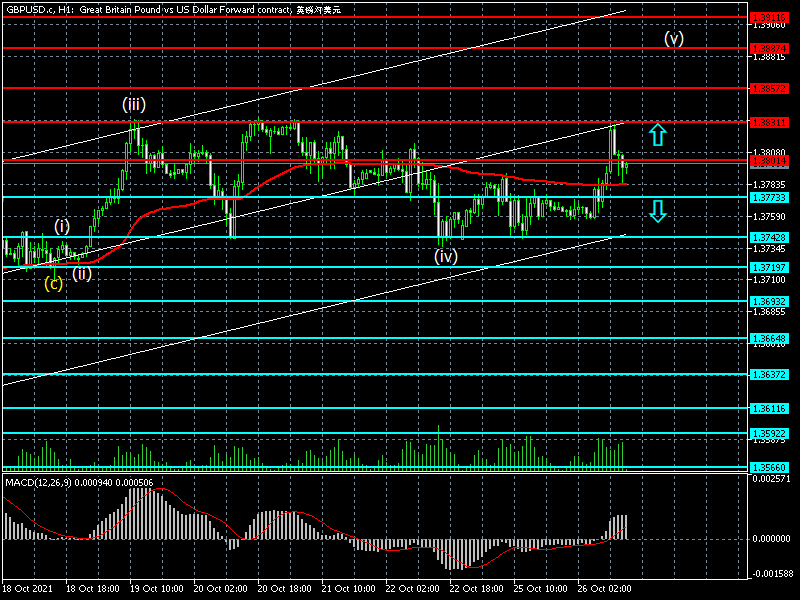800x600 pixels.
Task: Click the 1.37345 price scale value
Action: 770,248
